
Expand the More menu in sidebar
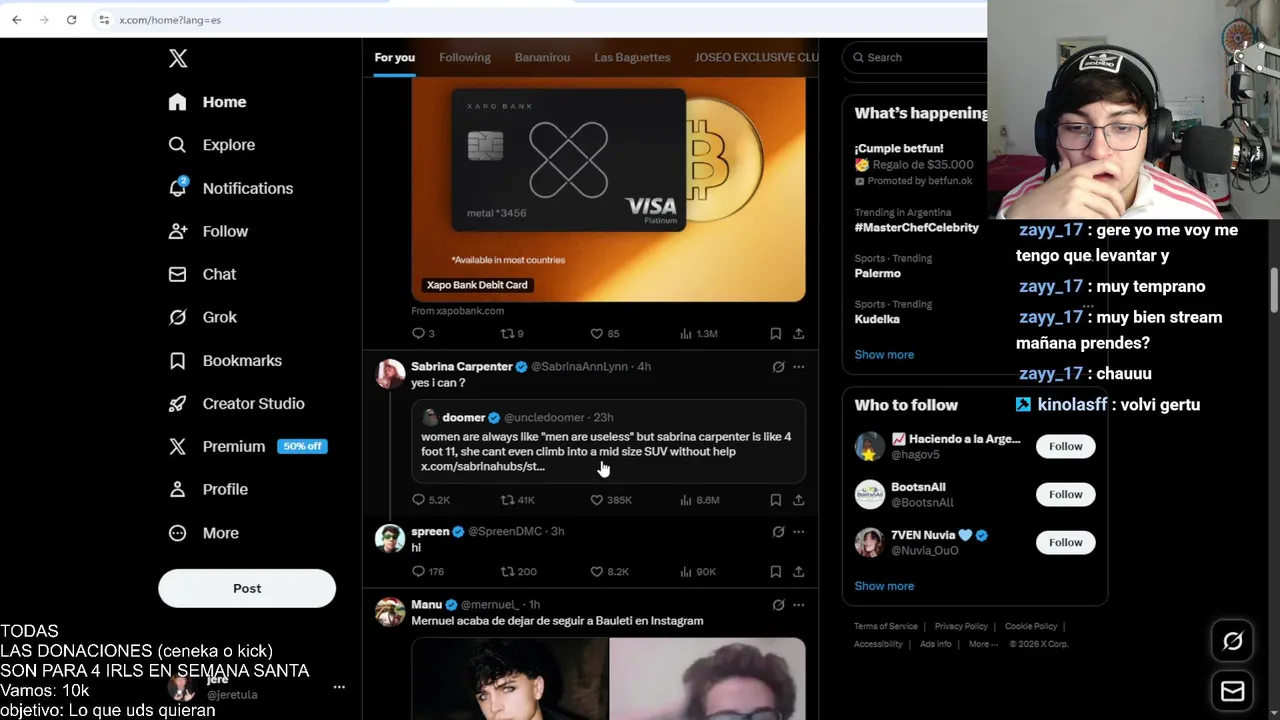pyautogui.click(x=204, y=533)
